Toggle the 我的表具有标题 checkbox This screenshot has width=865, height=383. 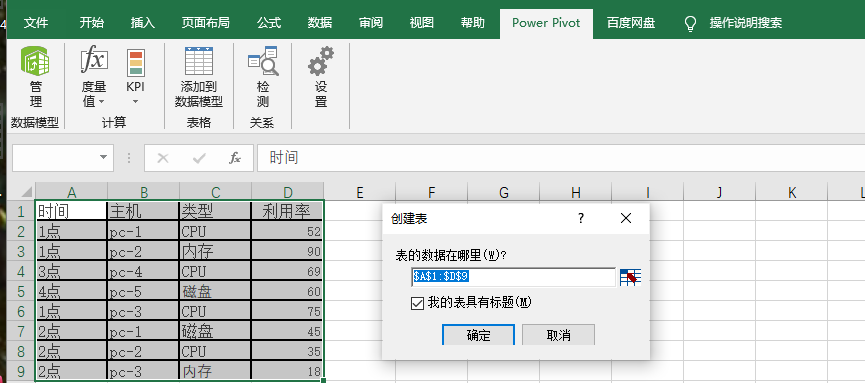point(417,303)
